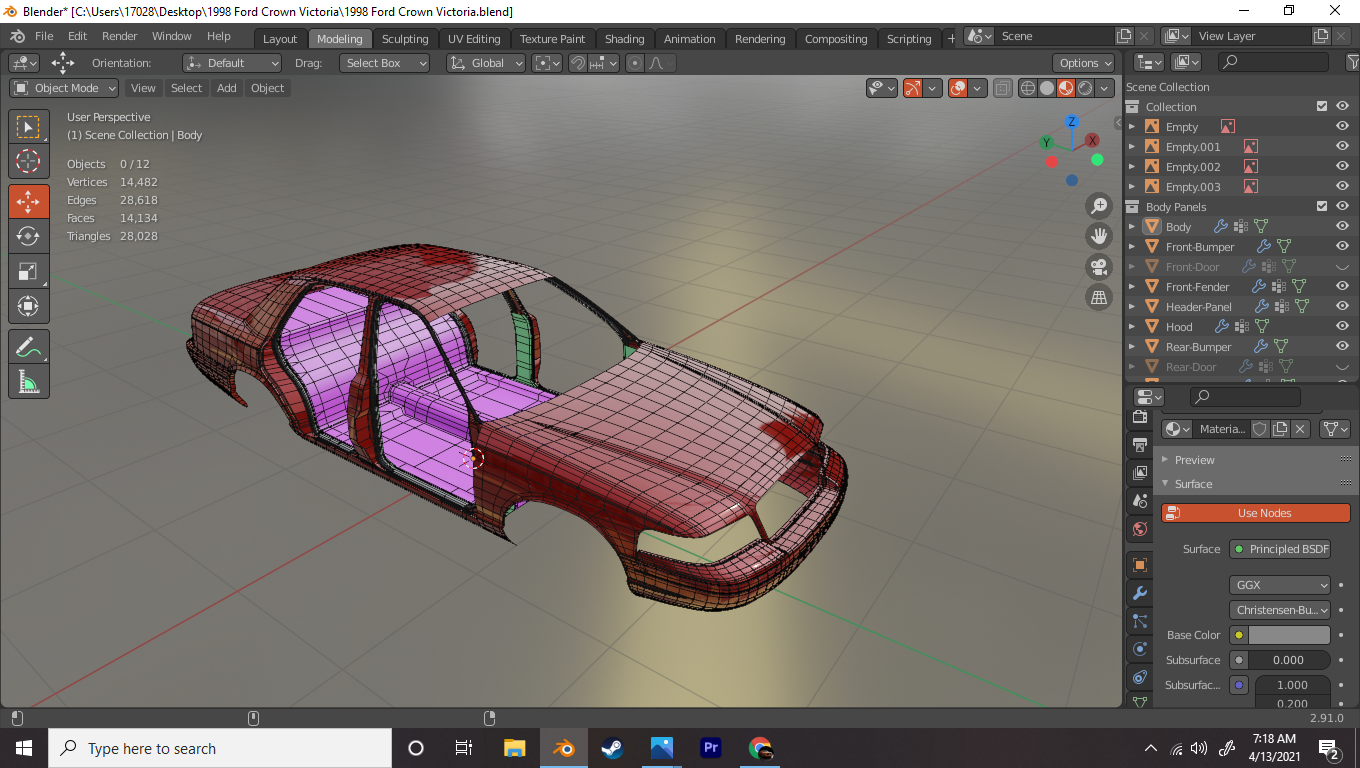Open the Modifier properties wrench tab
Viewport: 1360px width, 768px height.
(1139, 593)
